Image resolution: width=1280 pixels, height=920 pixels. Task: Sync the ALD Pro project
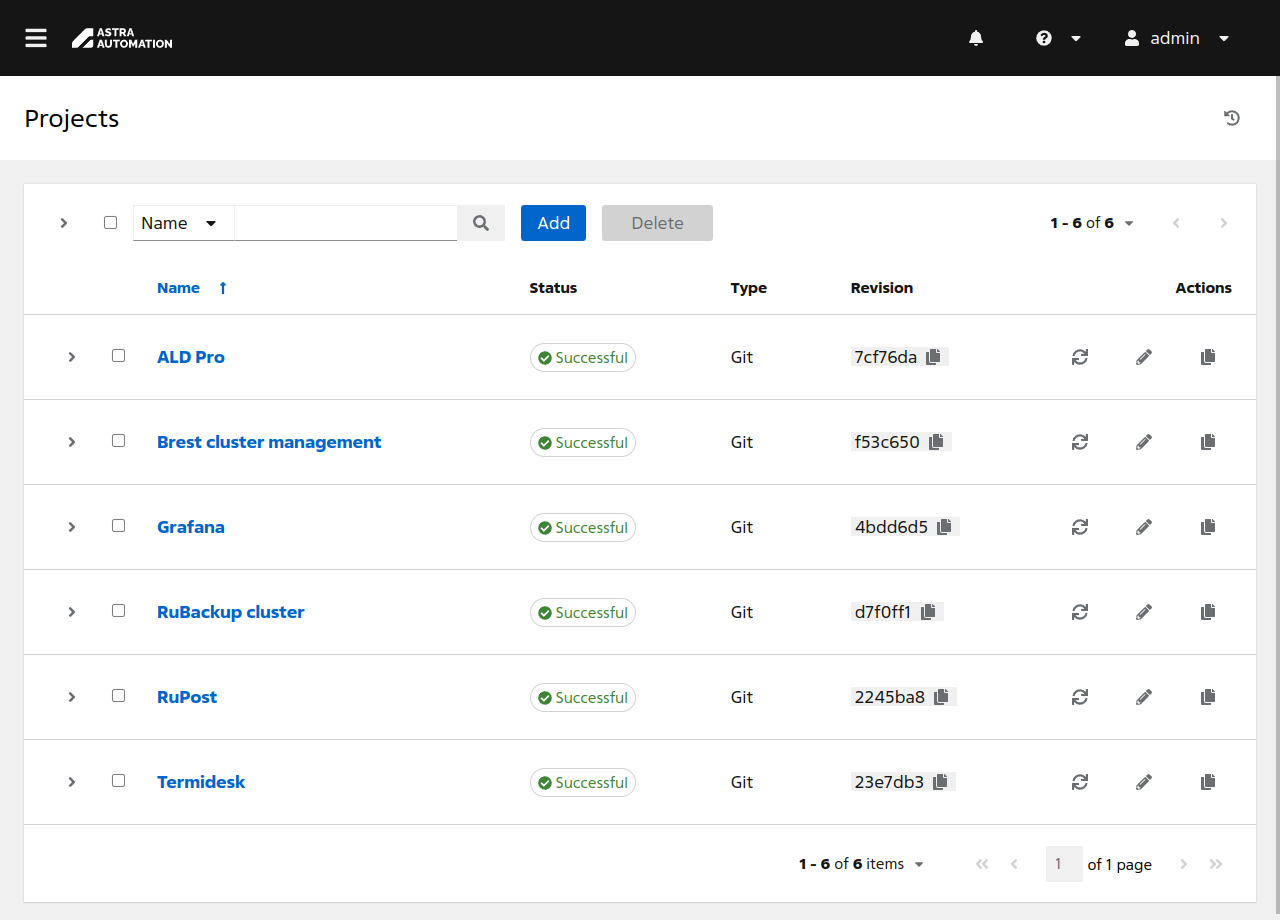(1079, 357)
